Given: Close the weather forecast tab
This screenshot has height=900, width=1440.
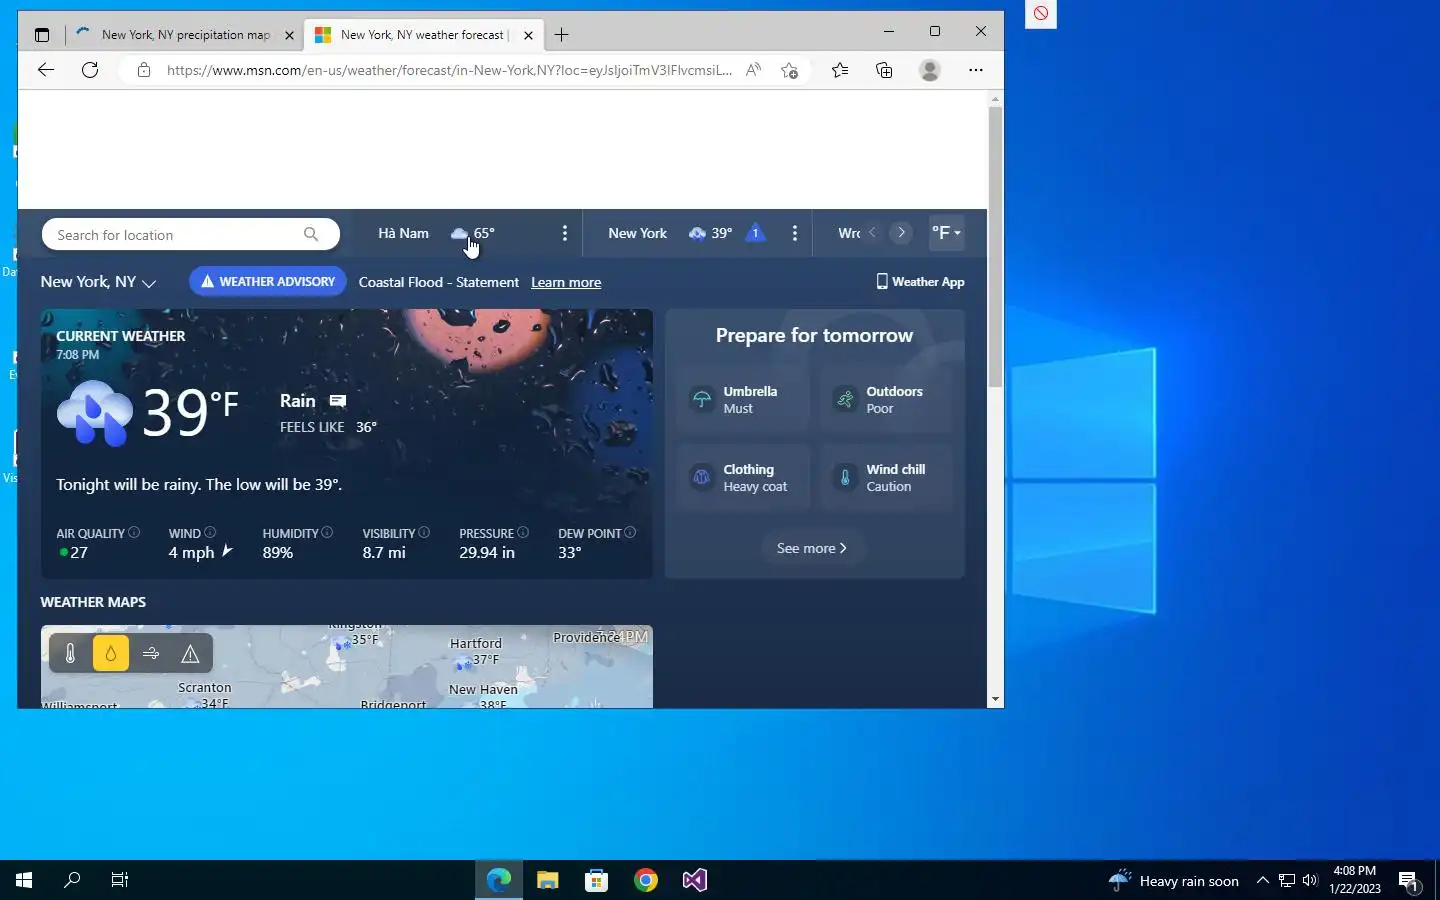Looking at the screenshot, I should pos(528,35).
